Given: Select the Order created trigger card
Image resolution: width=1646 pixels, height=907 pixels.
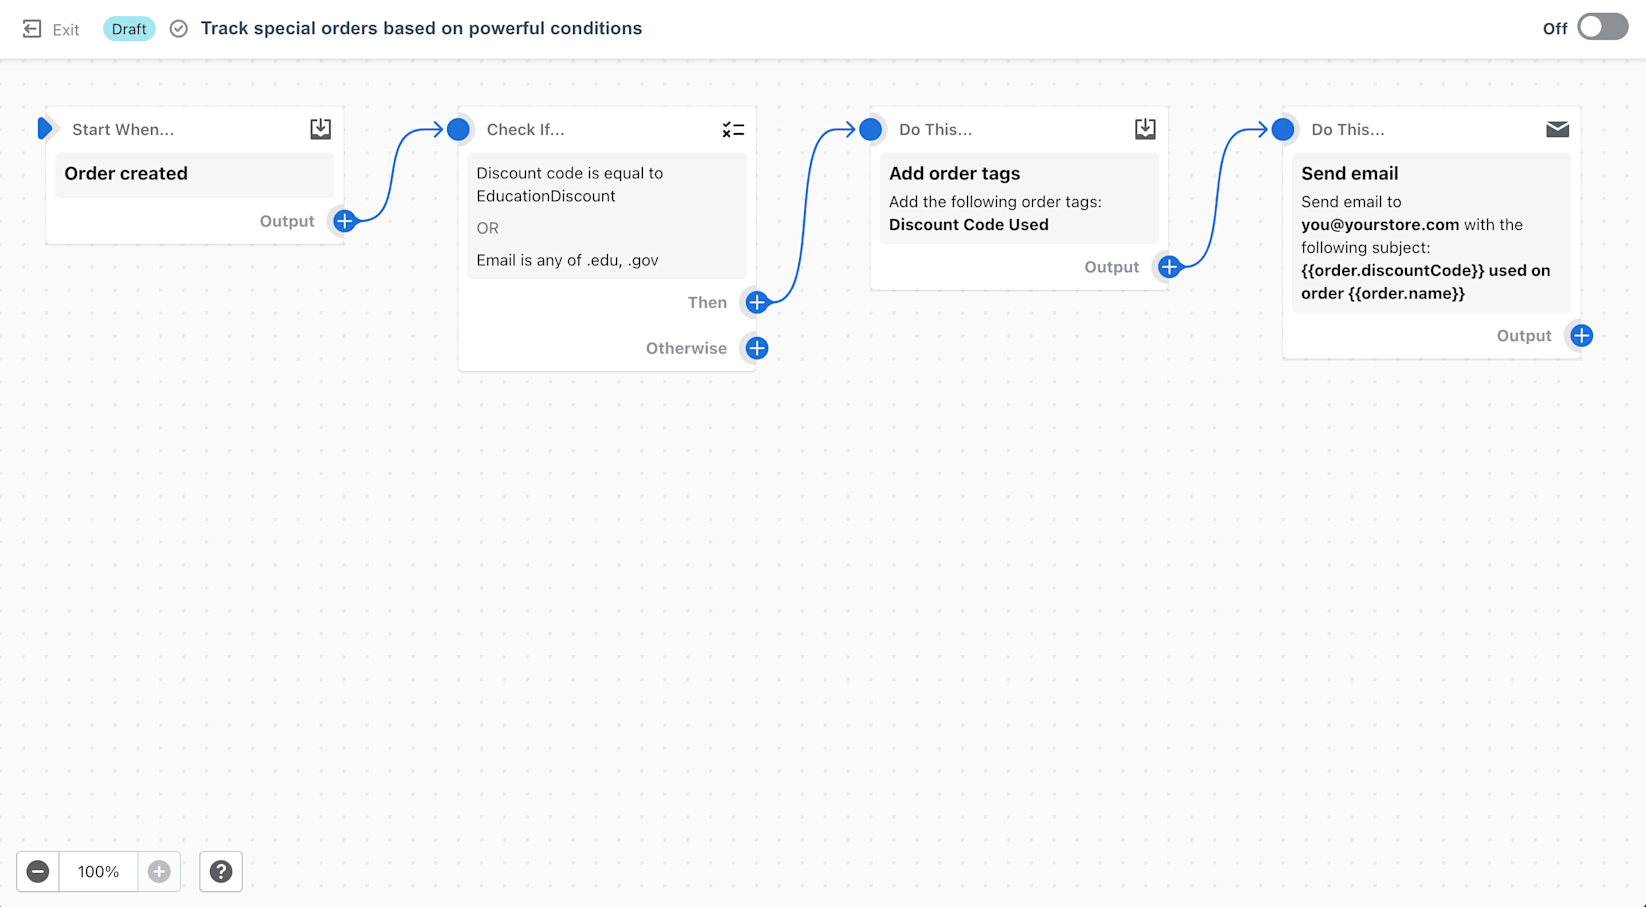Looking at the screenshot, I should click(195, 174).
